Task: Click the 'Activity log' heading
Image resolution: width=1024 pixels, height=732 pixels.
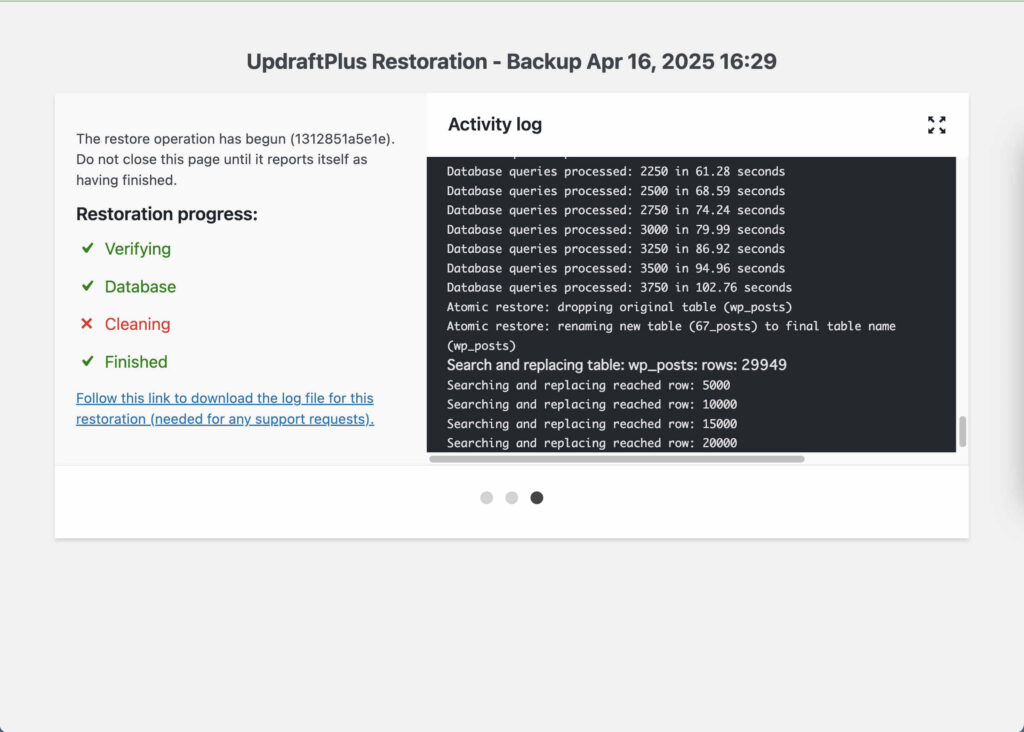Action: [495, 124]
